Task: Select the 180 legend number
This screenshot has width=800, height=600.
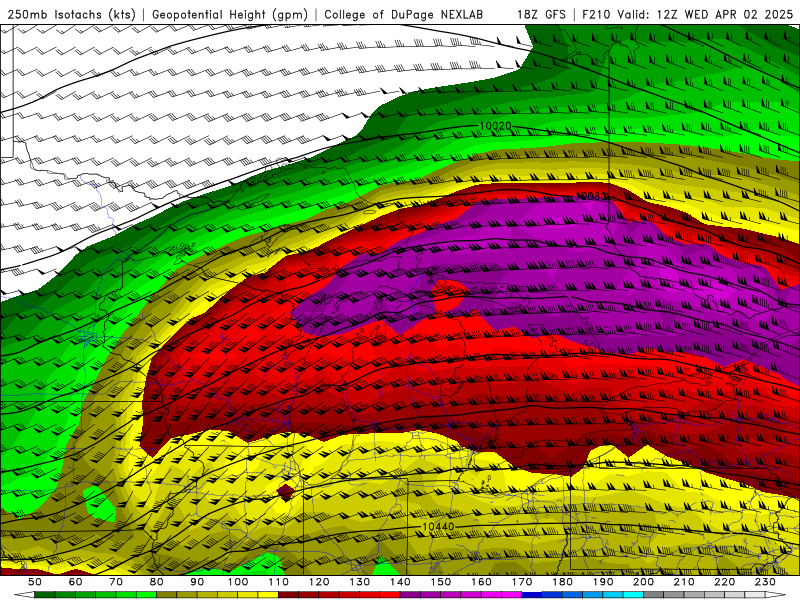Action: pyautogui.click(x=562, y=582)
